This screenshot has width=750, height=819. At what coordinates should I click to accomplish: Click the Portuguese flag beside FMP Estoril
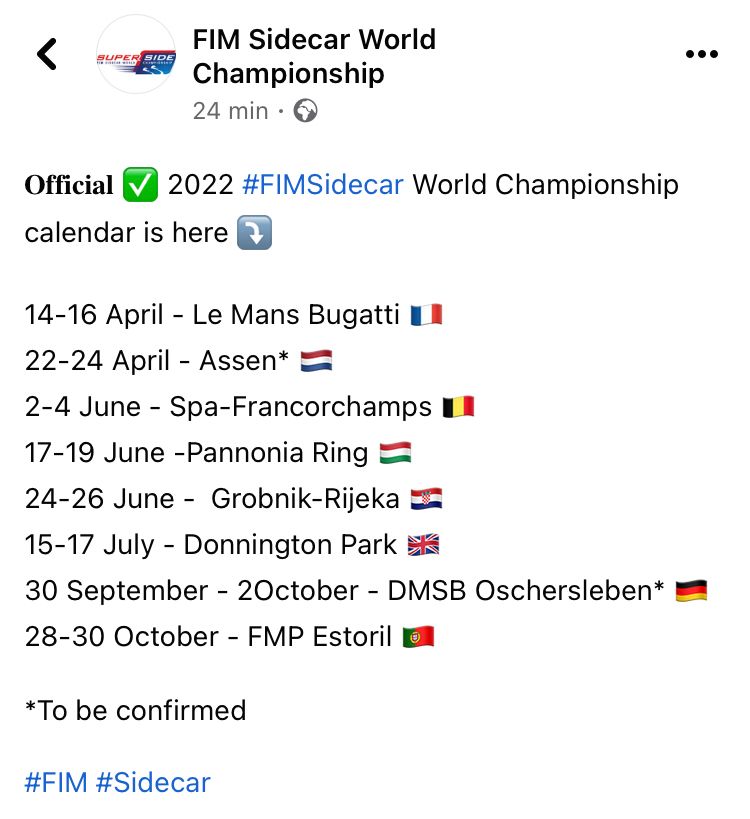(418, 637)
